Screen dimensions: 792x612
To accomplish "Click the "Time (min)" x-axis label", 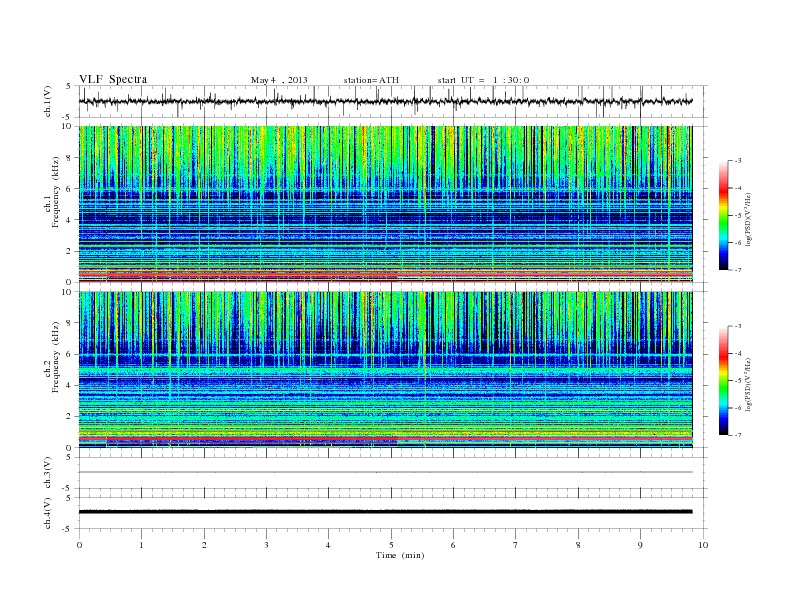I will [x=400, y=555].
